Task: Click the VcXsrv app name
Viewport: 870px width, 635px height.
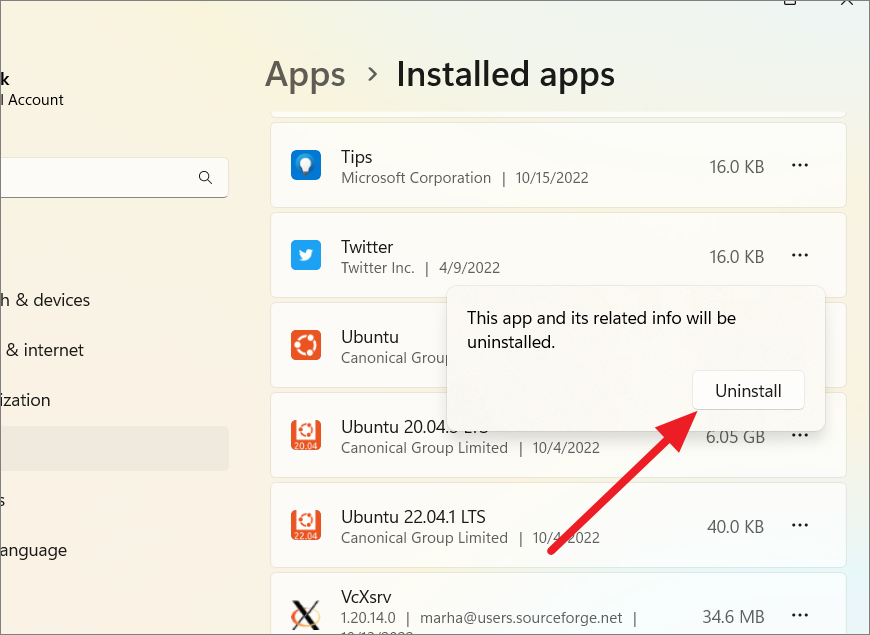Action: click(366, 597)
